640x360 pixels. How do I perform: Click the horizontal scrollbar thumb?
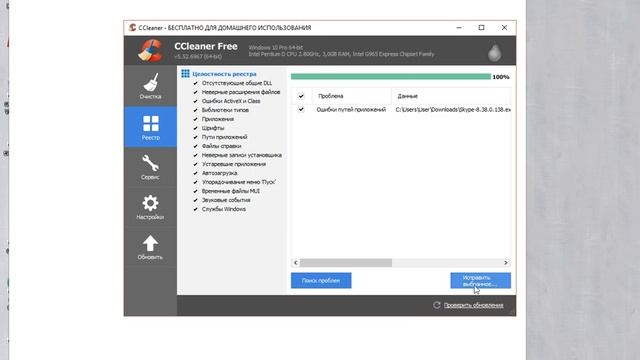[346, 262]
